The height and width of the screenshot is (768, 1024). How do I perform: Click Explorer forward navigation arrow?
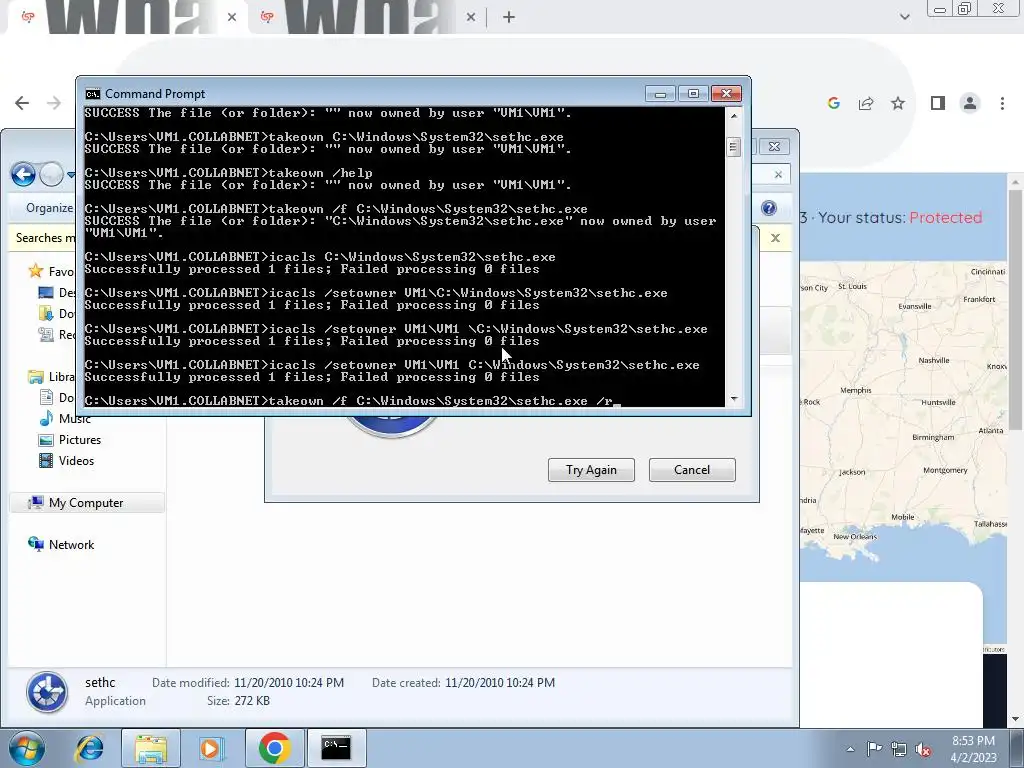coord(51,174)
